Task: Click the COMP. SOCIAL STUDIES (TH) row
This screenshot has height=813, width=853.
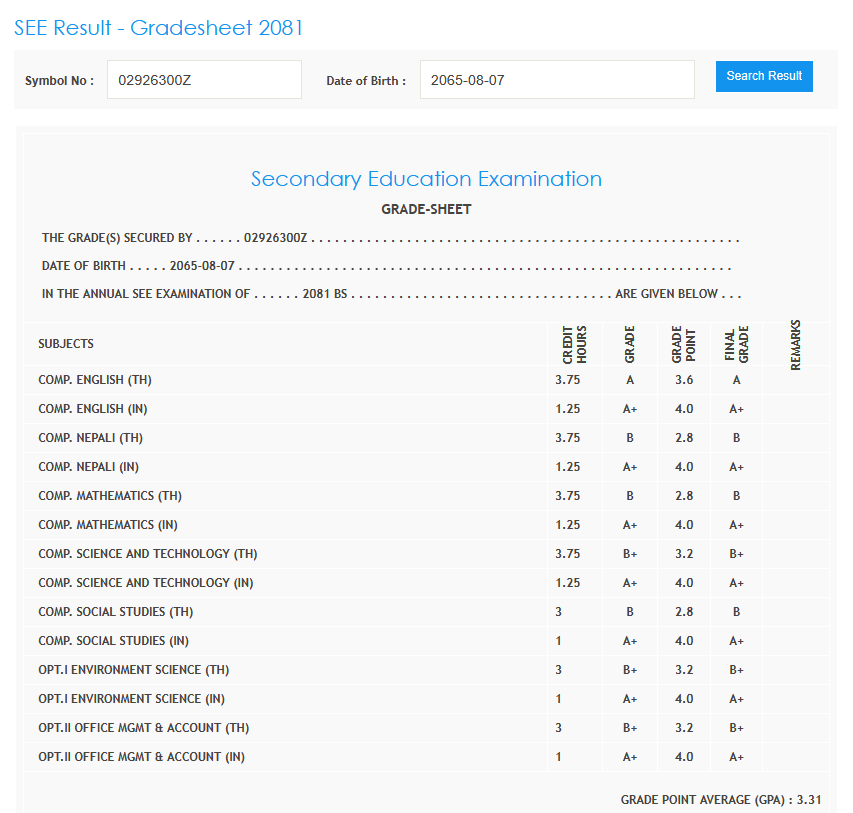Action: [x=115, y=612]
